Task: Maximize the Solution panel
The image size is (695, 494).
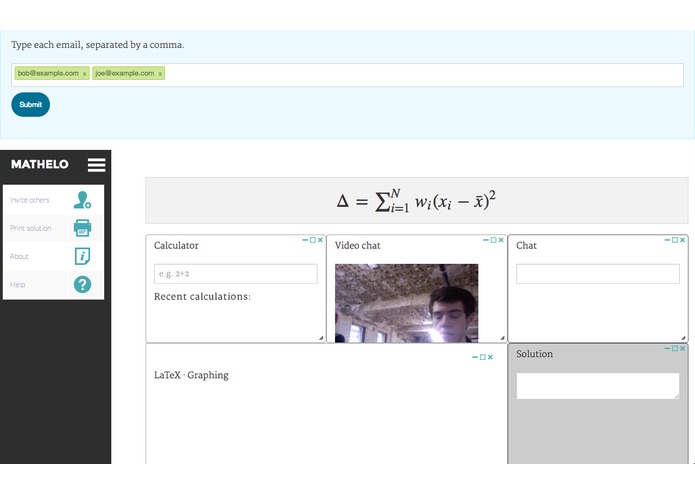Action: click(x=675, y=349)
